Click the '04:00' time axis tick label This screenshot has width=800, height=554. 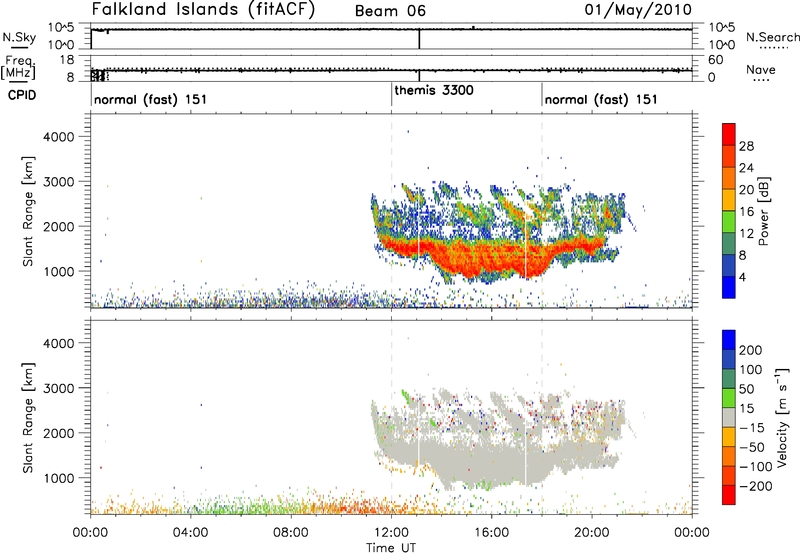coord(191,533)
